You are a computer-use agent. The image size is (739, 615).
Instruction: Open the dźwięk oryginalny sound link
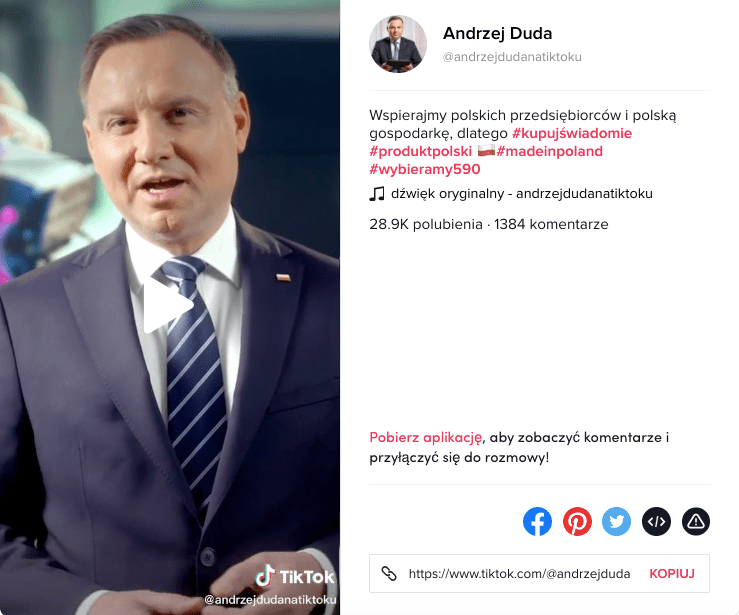coord(522,194)
